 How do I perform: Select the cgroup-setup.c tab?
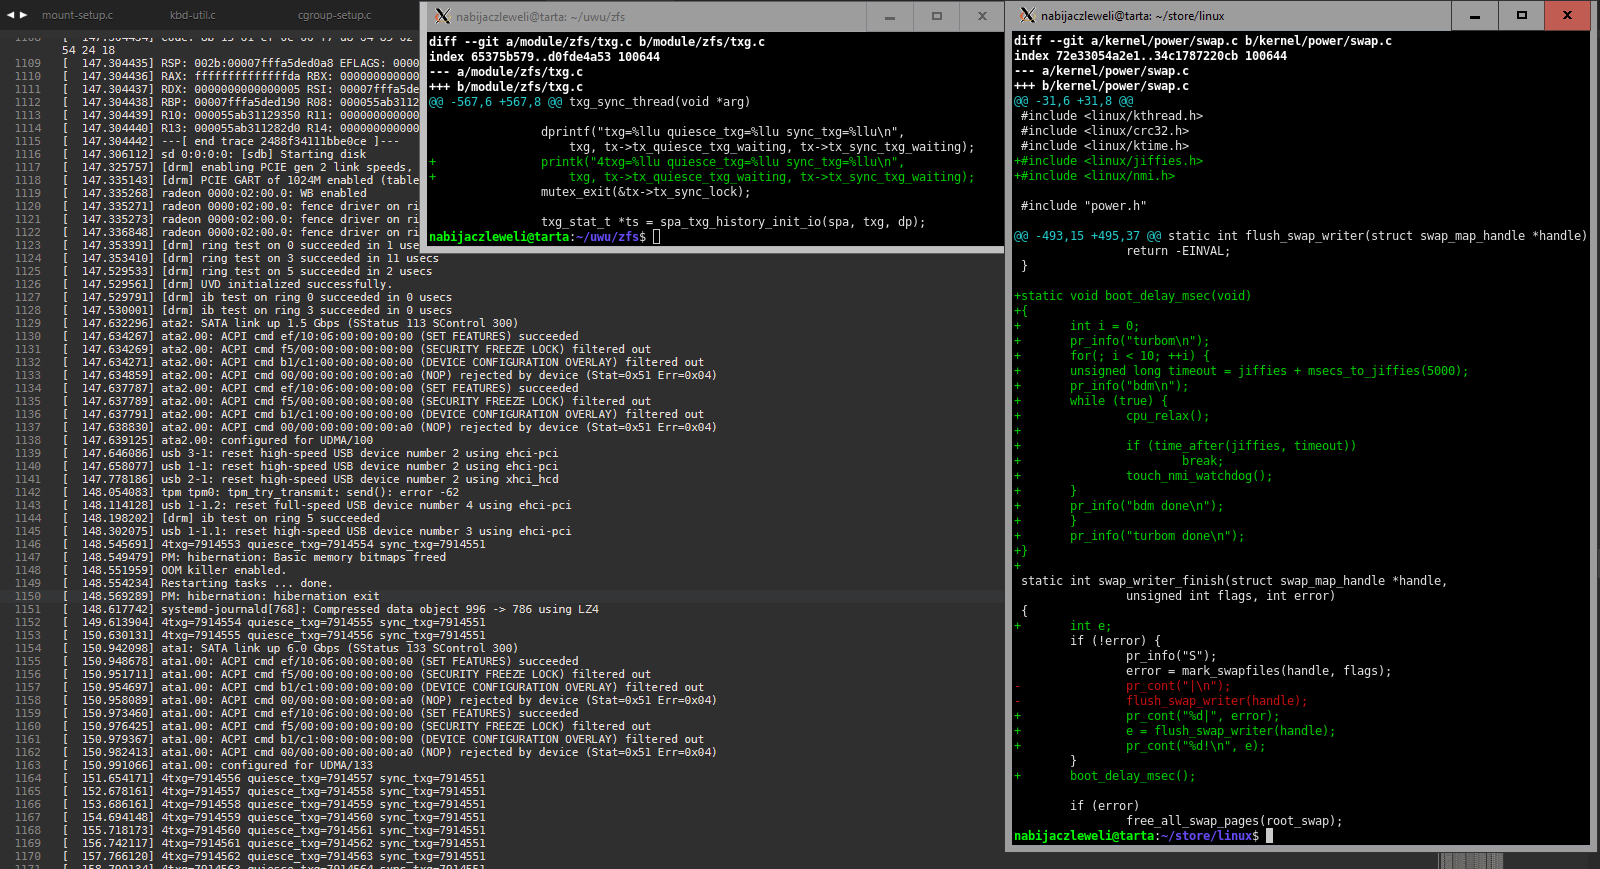(334, 15)
